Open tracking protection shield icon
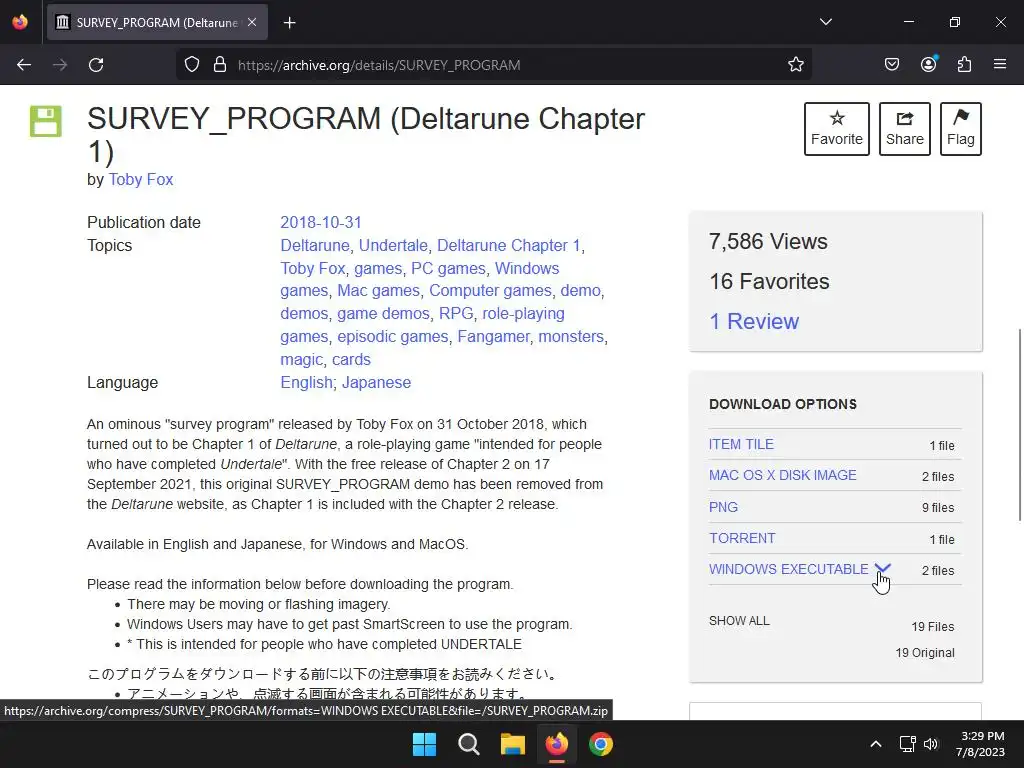Viewport: 1024px width, 768px height. point(191,65)
